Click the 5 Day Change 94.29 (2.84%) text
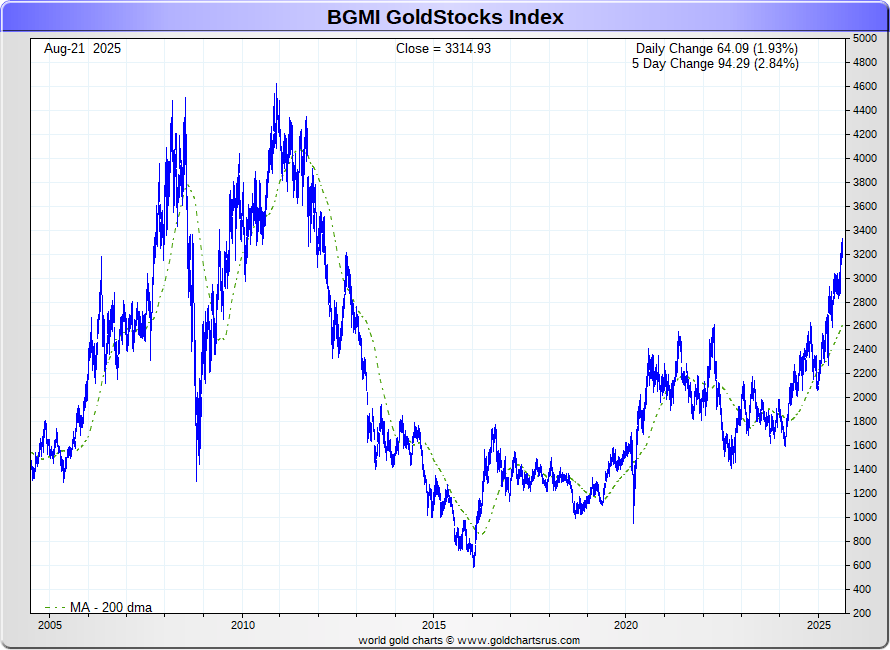Viewport: 890px width, 650px height. pos(715,64)
